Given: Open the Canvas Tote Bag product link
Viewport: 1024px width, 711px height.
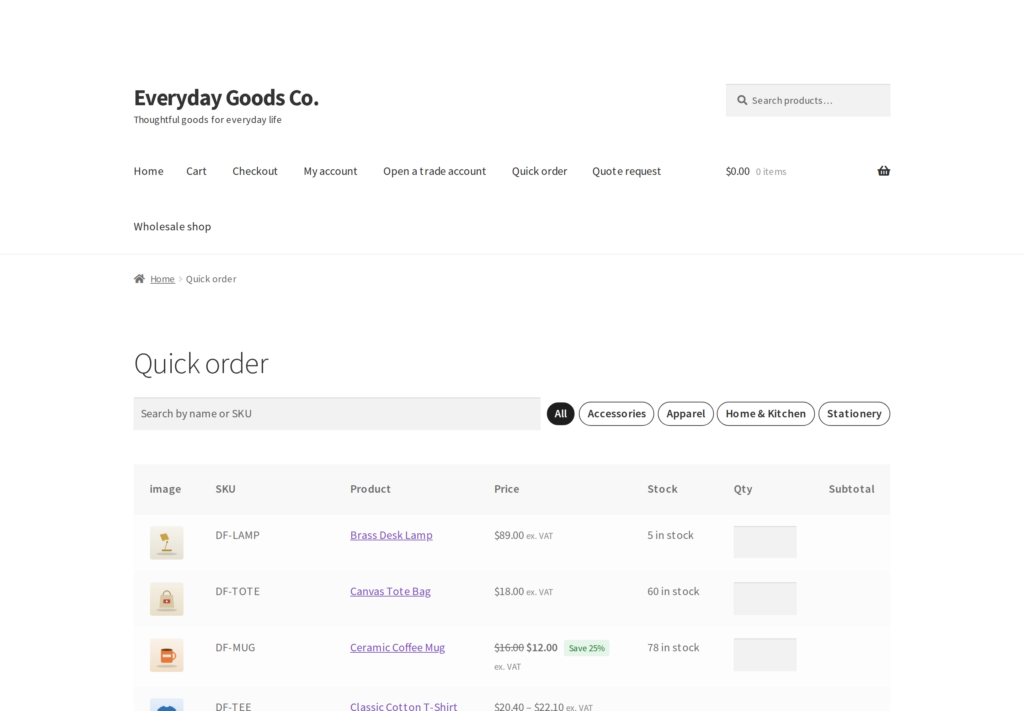Looking at the screenshot, I should click(391, 591).
